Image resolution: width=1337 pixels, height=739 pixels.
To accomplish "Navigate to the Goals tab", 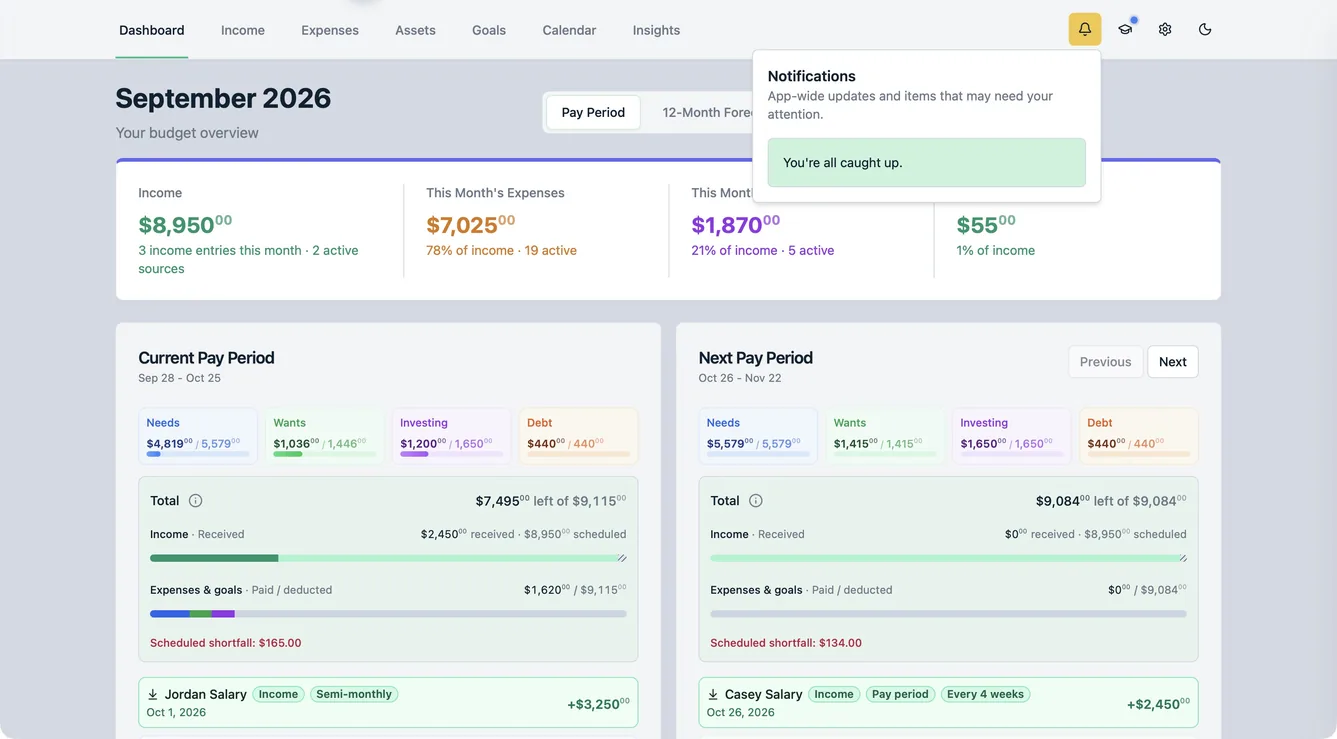I will pyautogui.click(x=489, y=30).
